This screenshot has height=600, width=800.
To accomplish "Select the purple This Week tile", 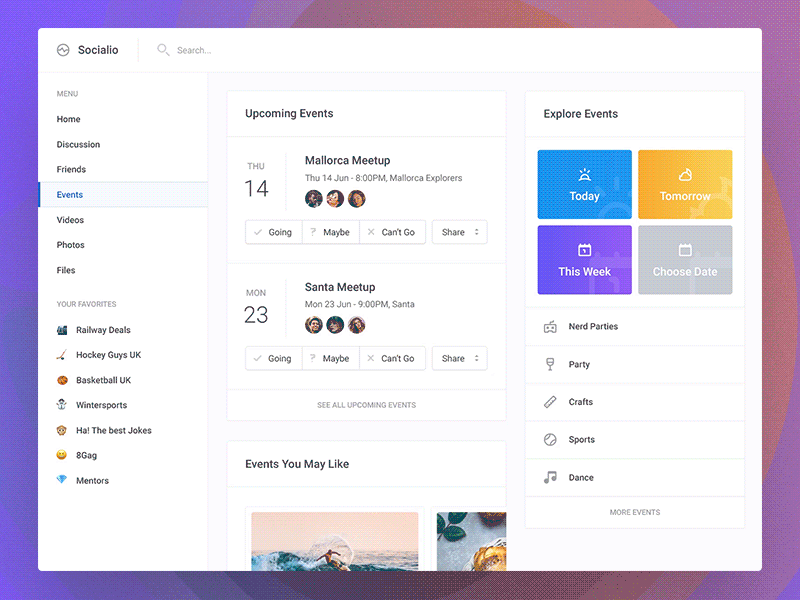I will (585, 260).
